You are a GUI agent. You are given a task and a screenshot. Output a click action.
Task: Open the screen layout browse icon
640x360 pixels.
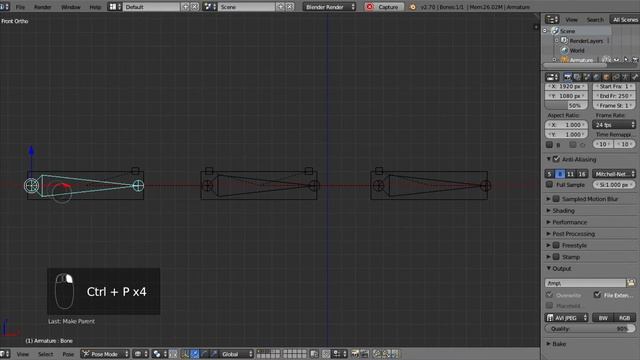coord(114,7)
